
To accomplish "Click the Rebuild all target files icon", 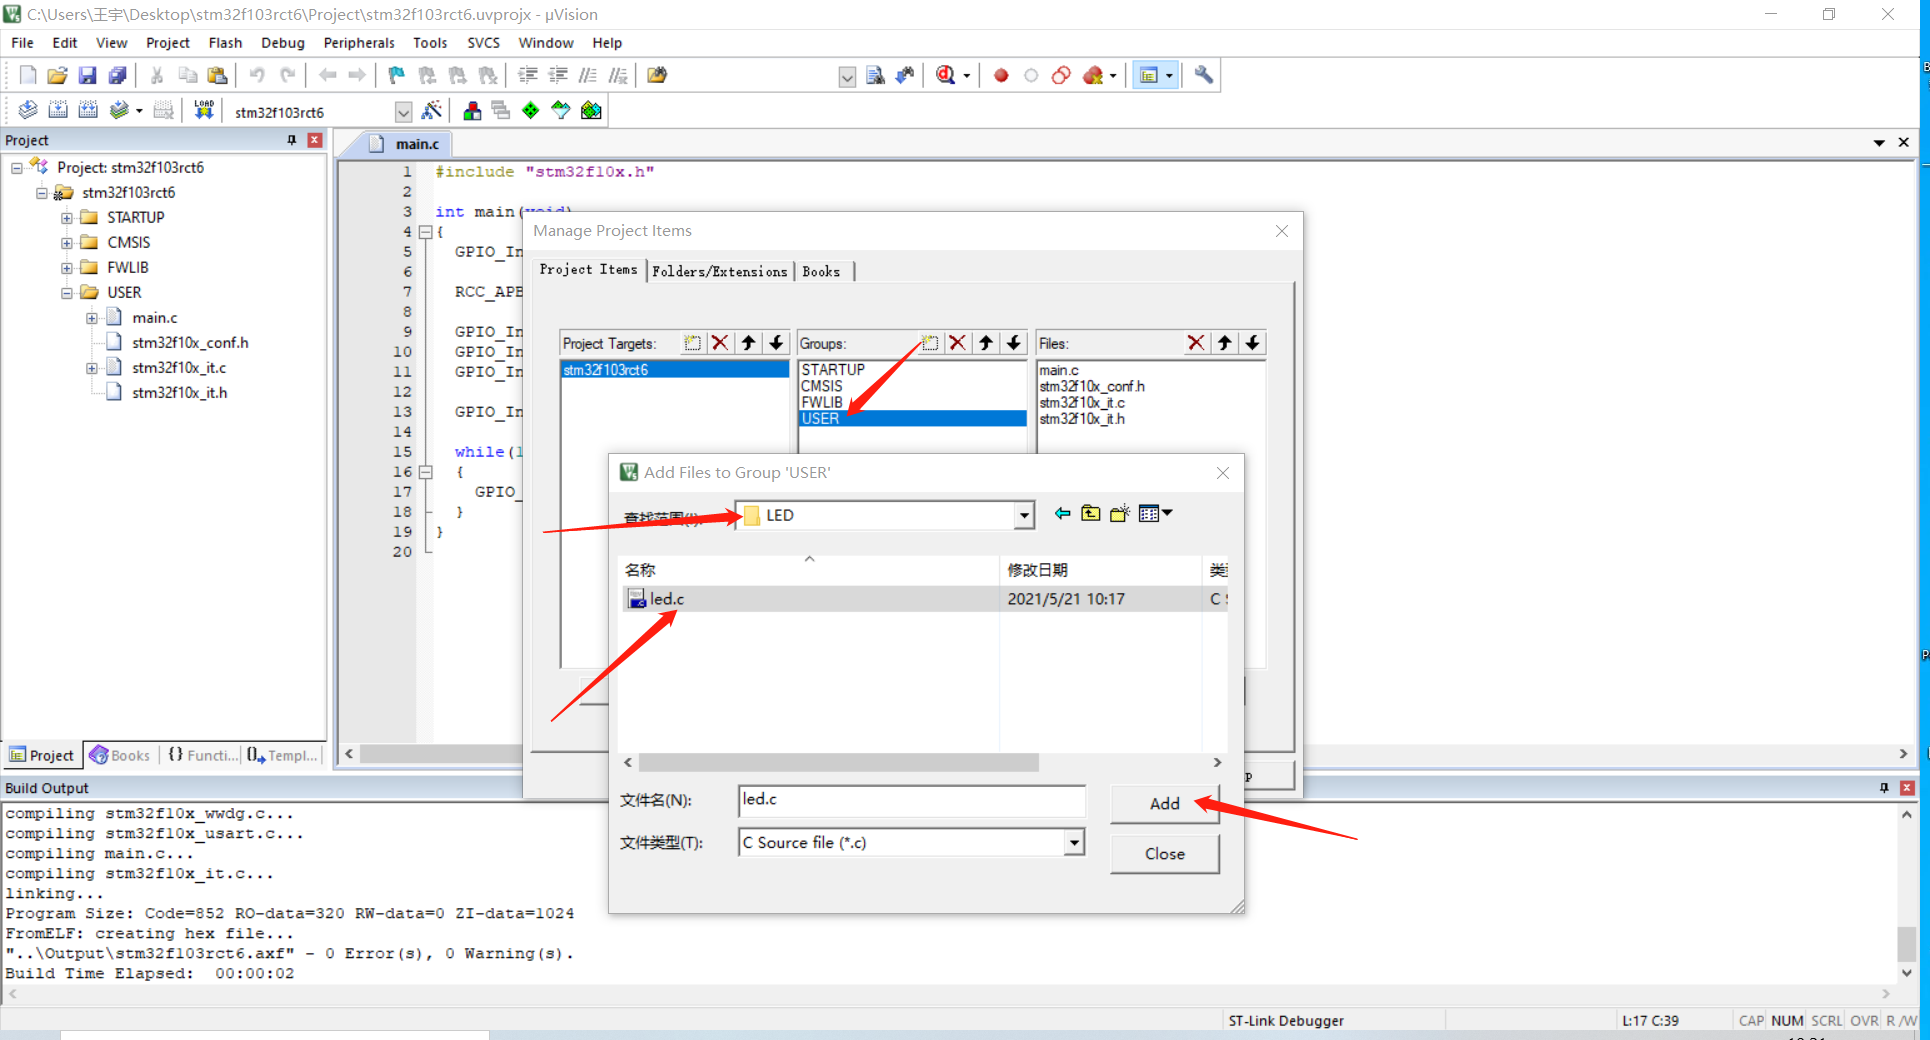I will [88, 110].
